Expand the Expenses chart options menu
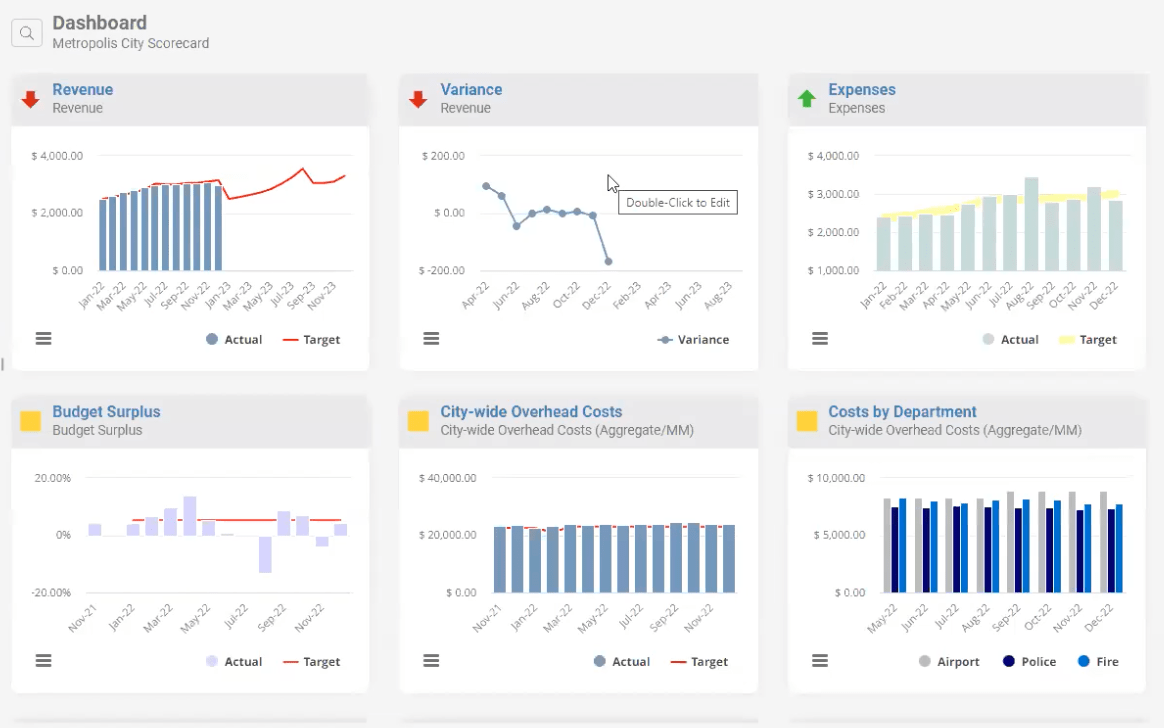 (x=820, y=339)
